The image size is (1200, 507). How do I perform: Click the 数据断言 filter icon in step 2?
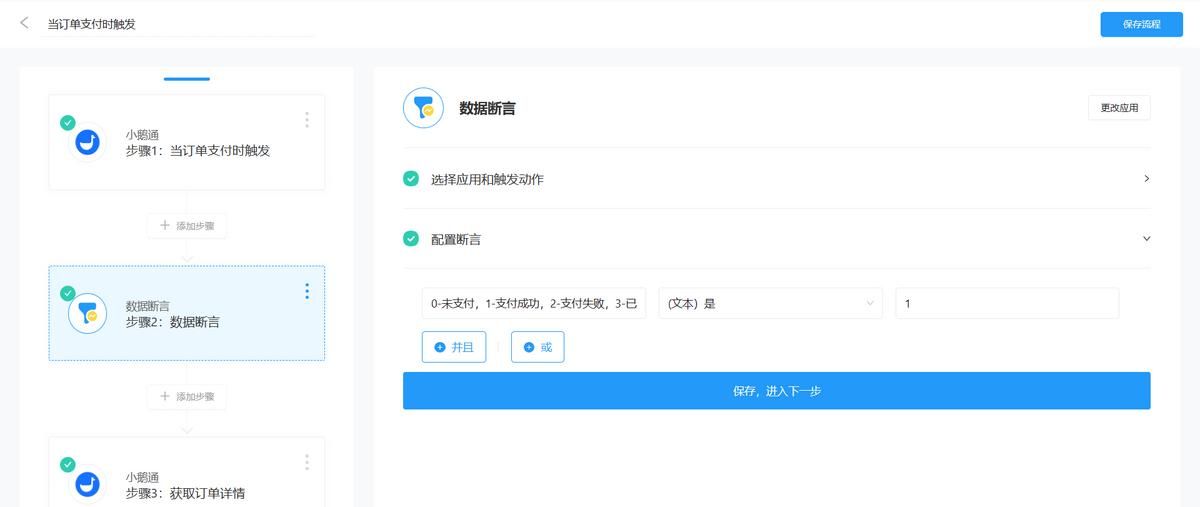(x=88, y=314)
